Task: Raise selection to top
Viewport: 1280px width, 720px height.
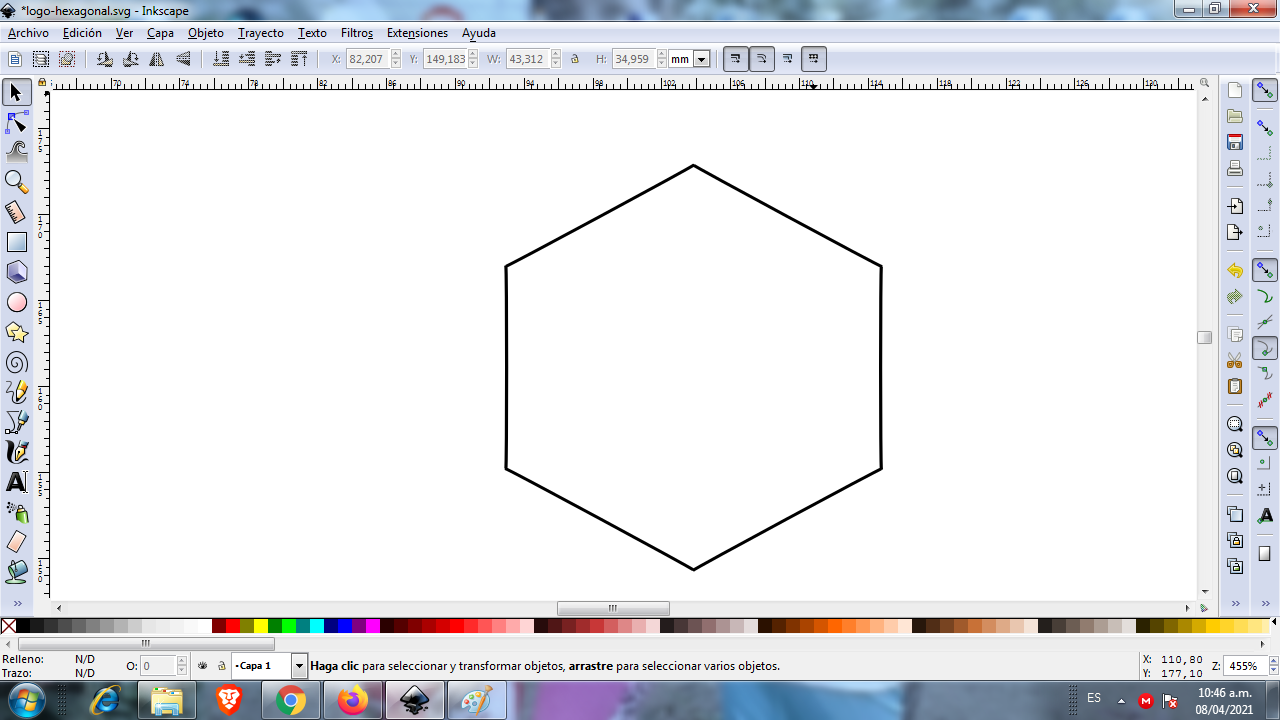Action: [x=299, y=59]
